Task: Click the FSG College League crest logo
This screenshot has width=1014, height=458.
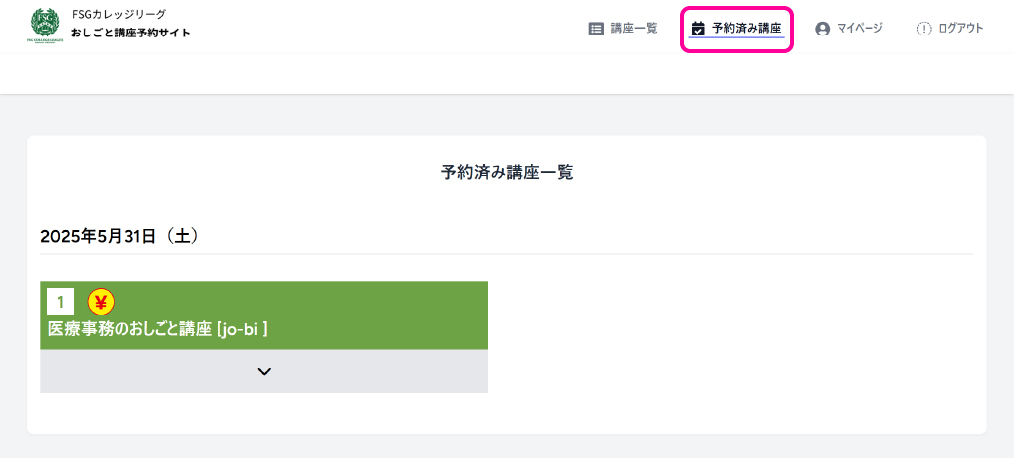Action: 45,25
